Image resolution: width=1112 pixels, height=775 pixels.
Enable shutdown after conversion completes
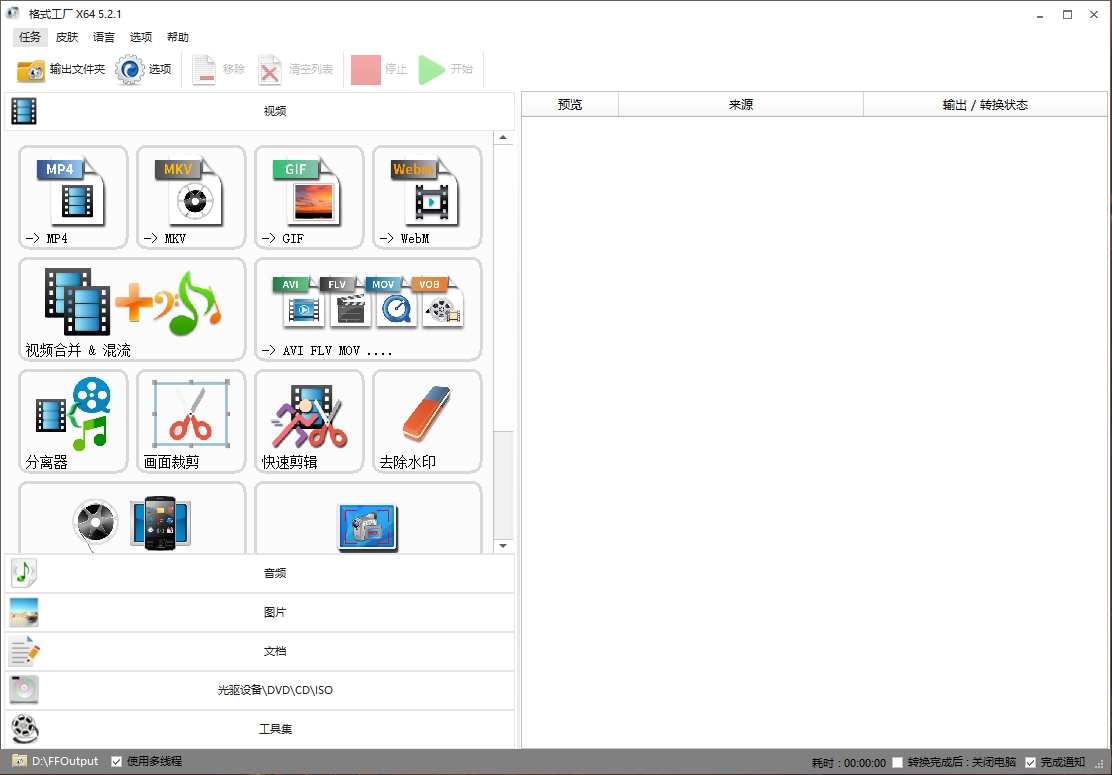pos(897,761)
